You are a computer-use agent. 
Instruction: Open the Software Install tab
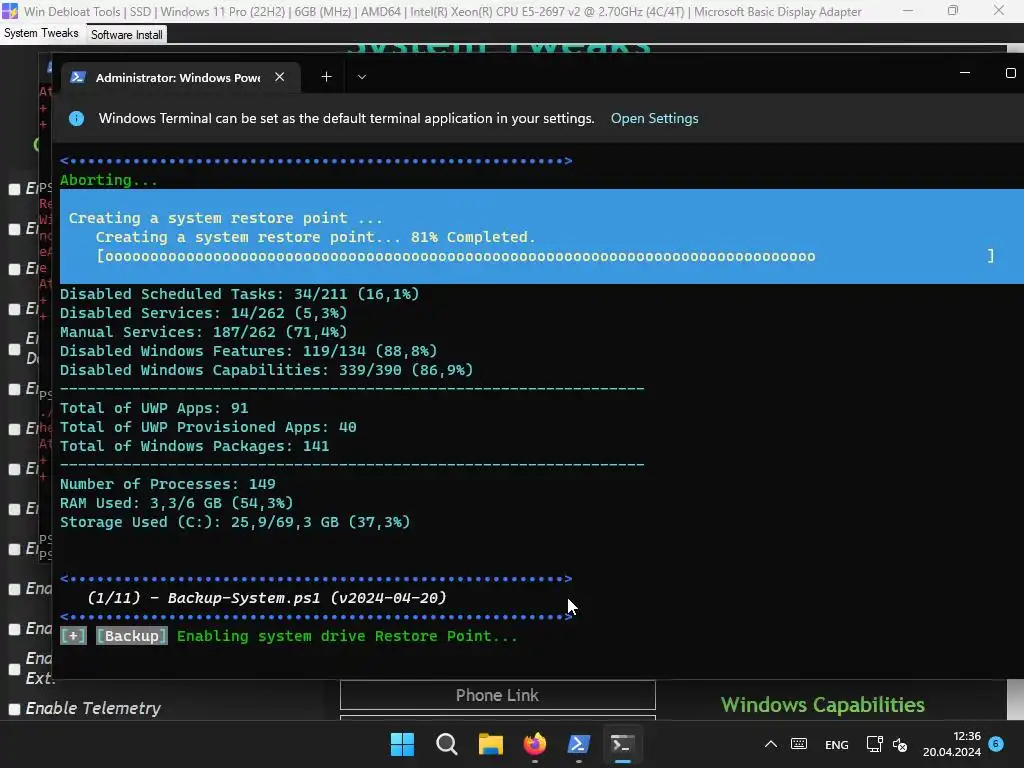(127, 35)
